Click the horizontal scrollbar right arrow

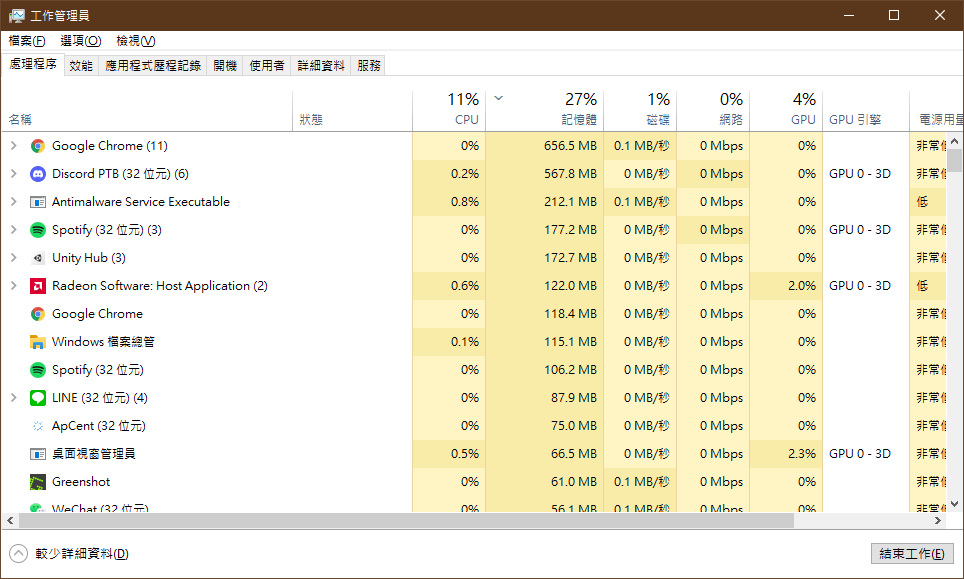point(938,521)
